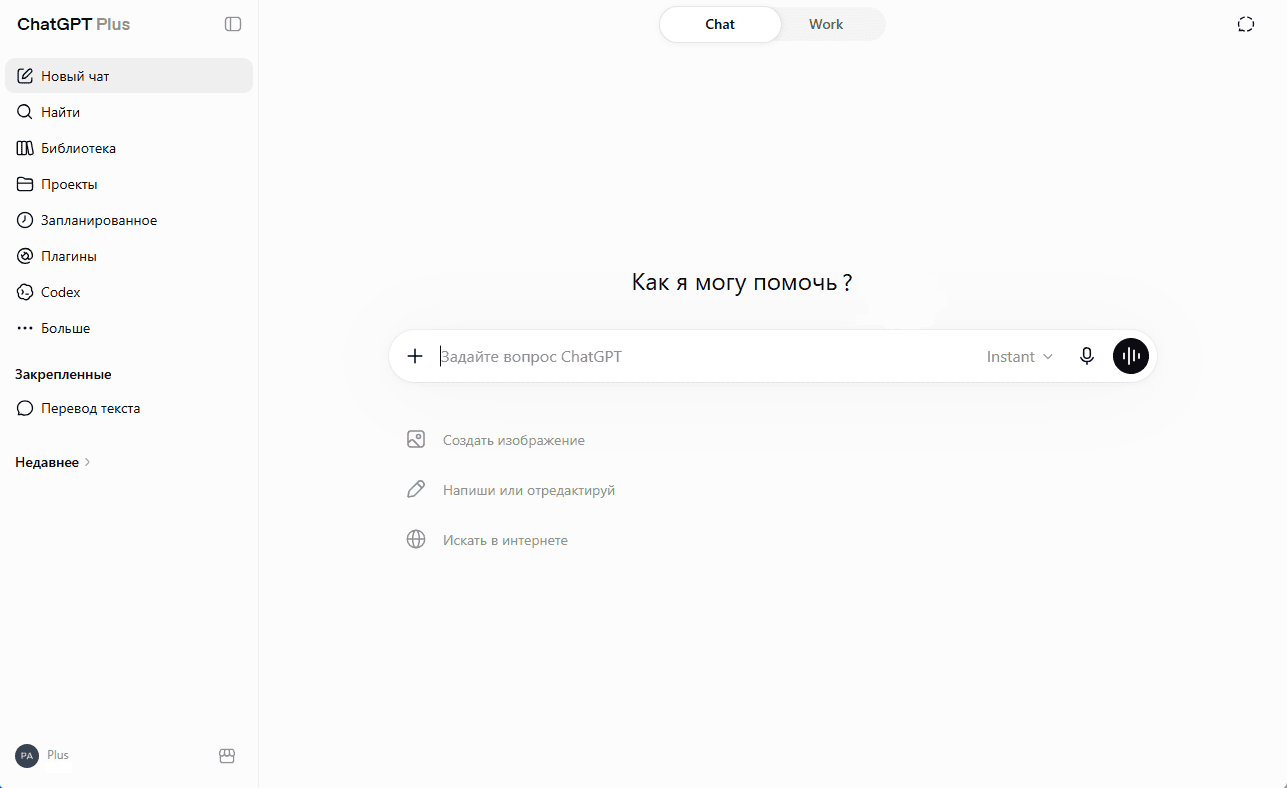Image resolution: width=1287 pixels, height=788 pixels.
Task: Show more options via Больше
Action: tap(129, 328)
